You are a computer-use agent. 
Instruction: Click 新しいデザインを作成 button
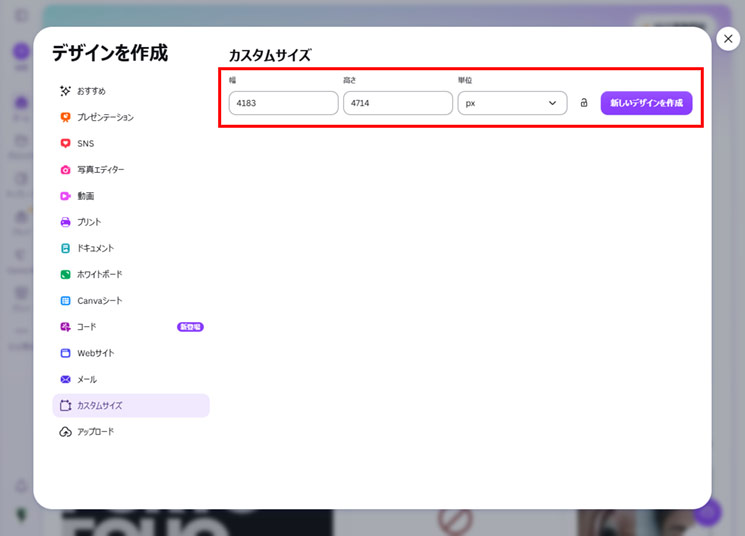(x=646, y=103)
